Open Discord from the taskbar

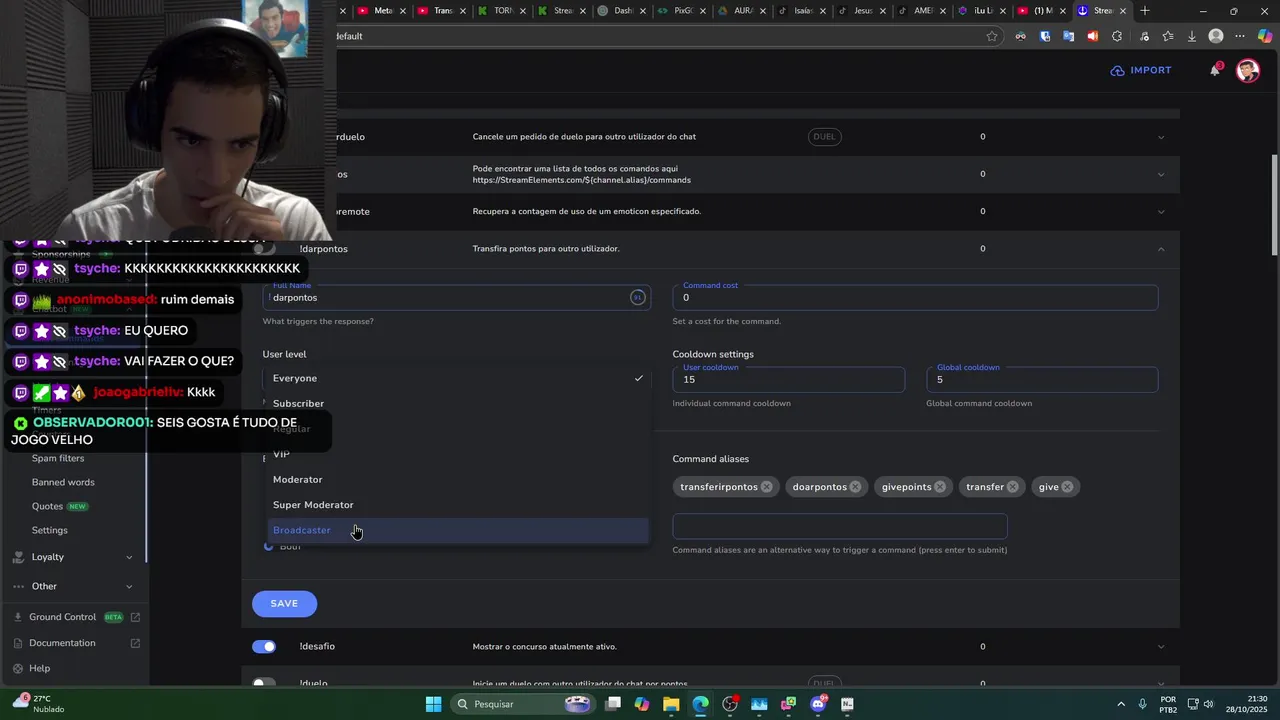click(x=818, y=704)
